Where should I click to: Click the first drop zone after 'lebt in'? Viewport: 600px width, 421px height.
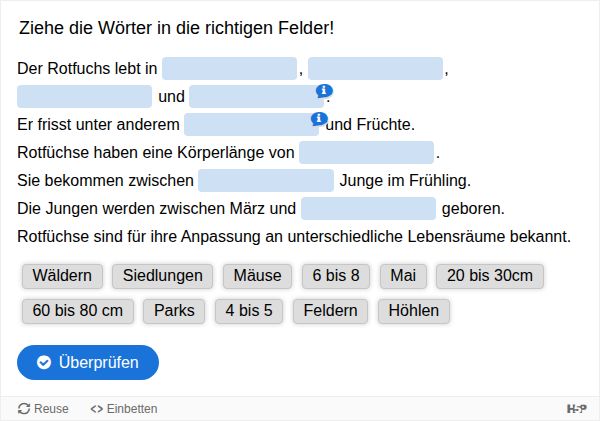(x=230, y=69)
